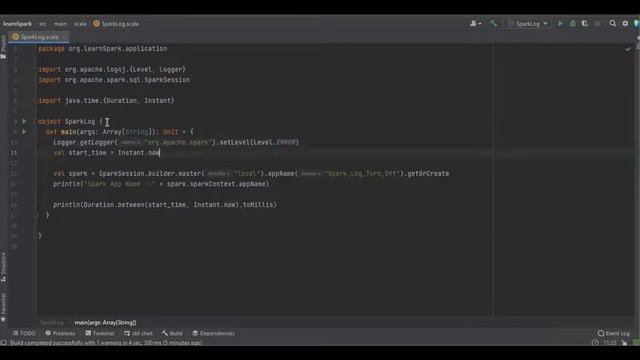The image size is (640, 360).
Task: Open IDE settings gear icon
Action: 625,24
